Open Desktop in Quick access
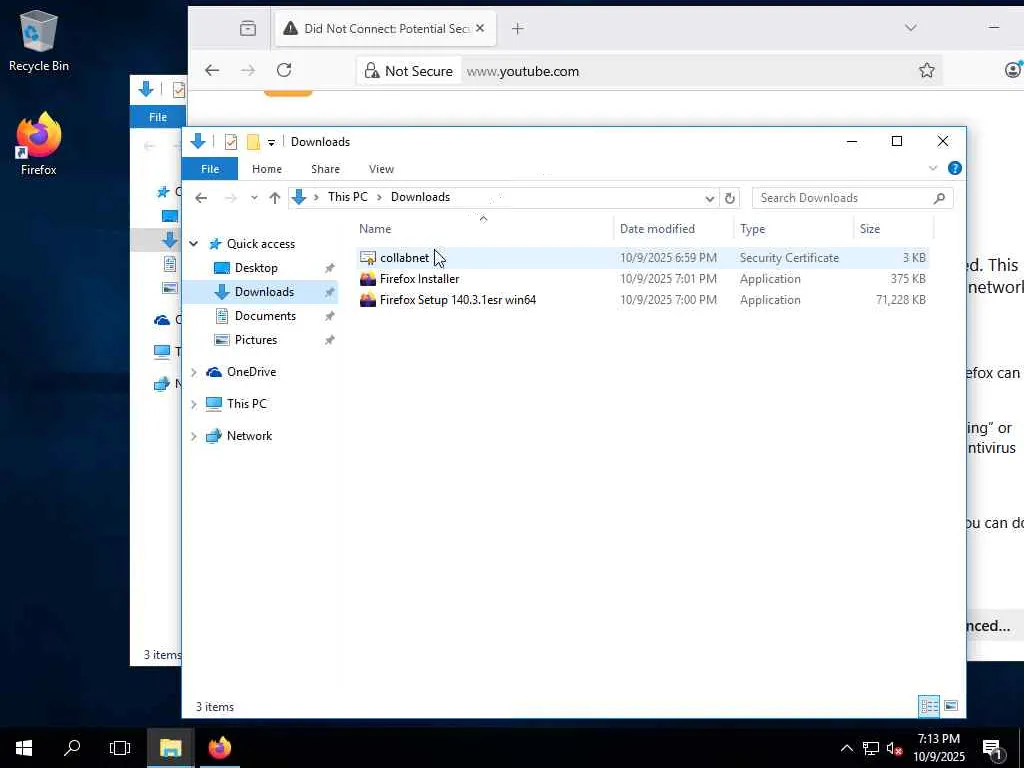The height and width of the screenshot is (768, 1024). coord(256,268)
